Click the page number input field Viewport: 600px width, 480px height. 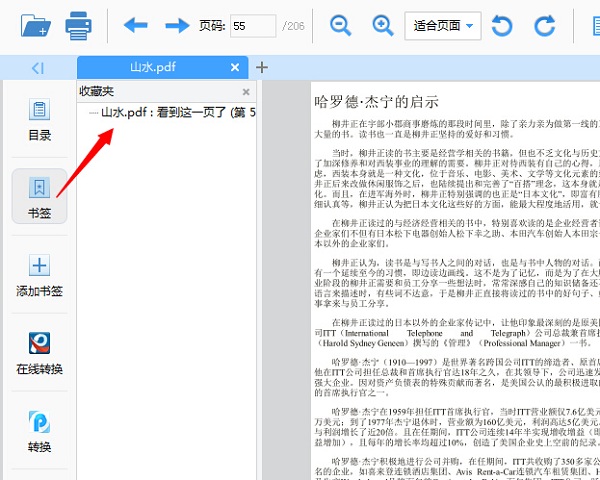(253, 26)
